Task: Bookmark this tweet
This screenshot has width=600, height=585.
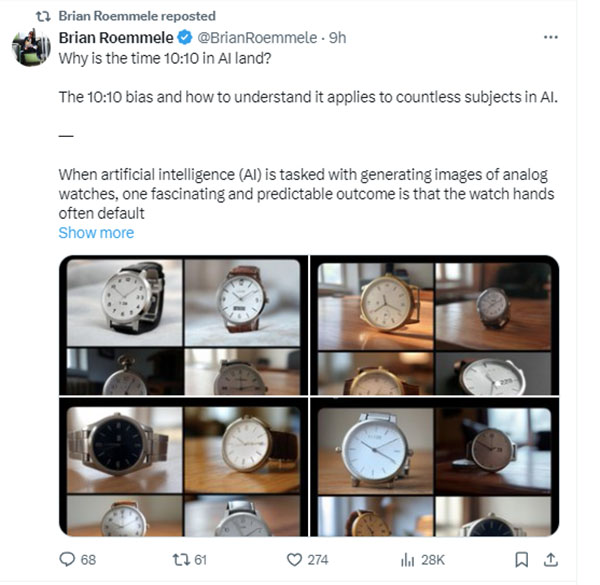Action: point(521,559)
